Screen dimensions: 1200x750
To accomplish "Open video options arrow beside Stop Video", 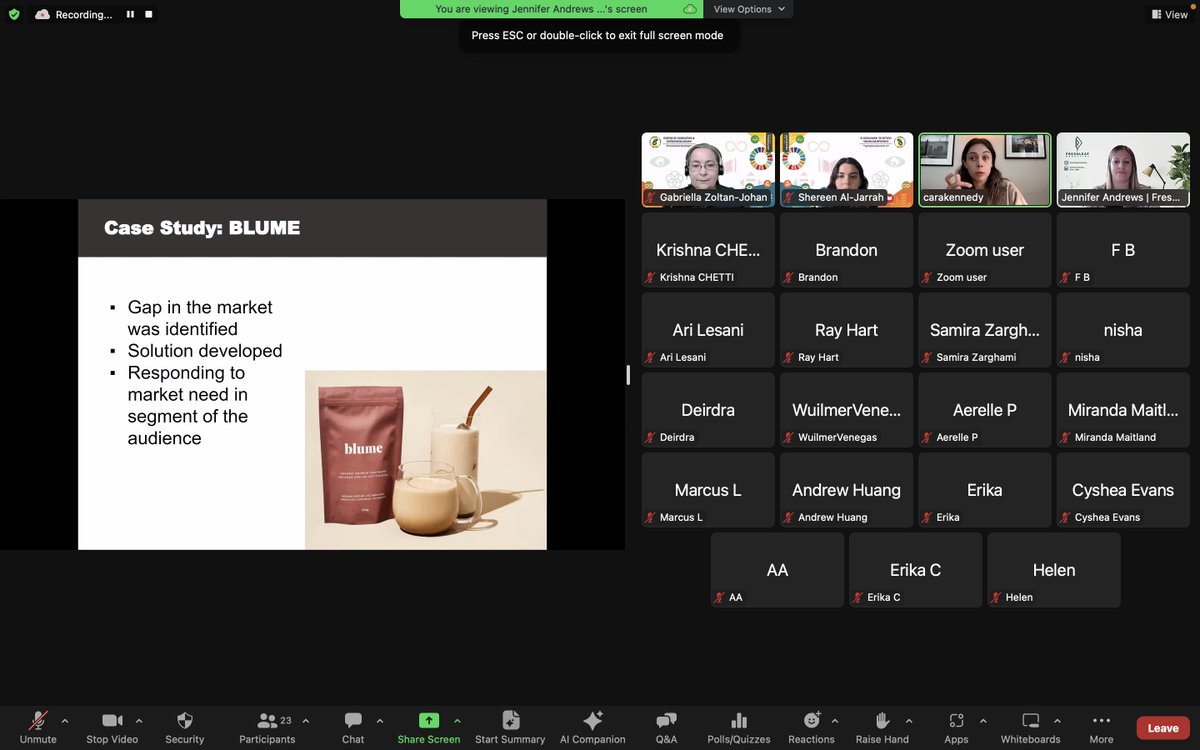I will [x=139, y=720].
